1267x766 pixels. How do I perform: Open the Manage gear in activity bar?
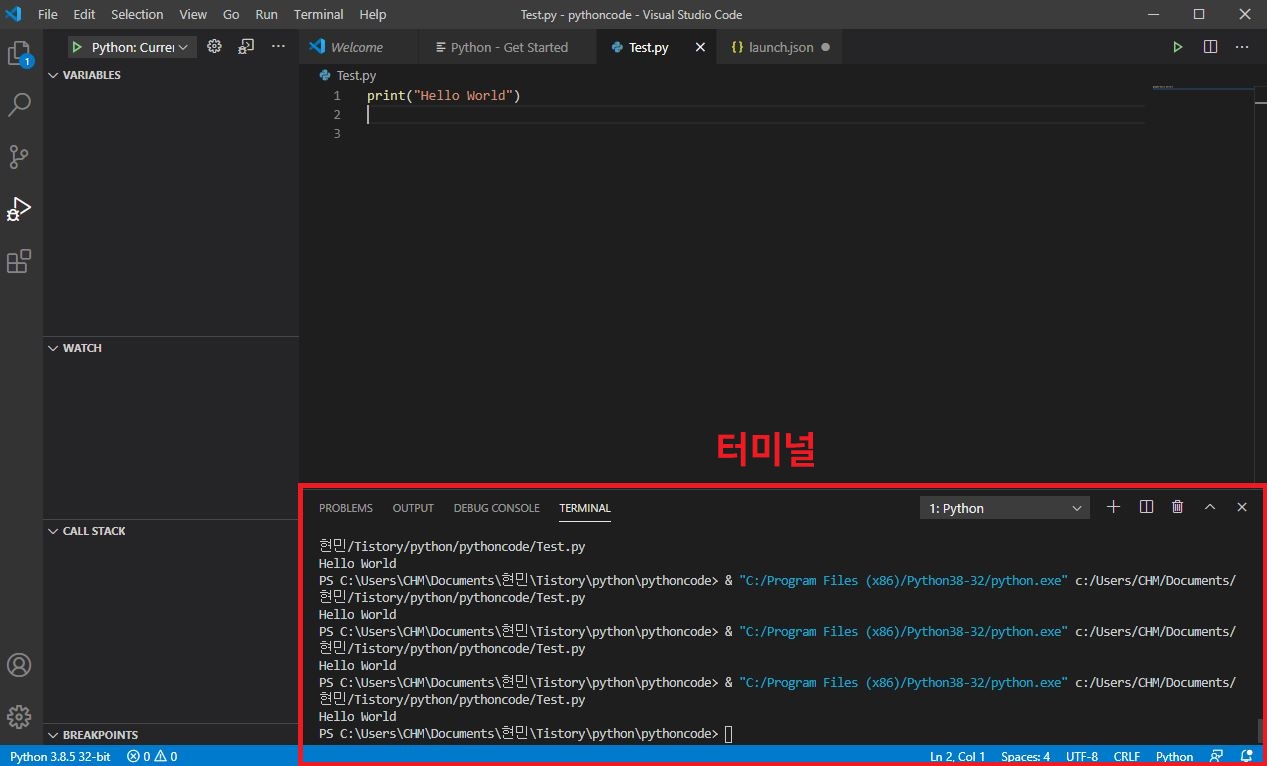click(19, 717)
